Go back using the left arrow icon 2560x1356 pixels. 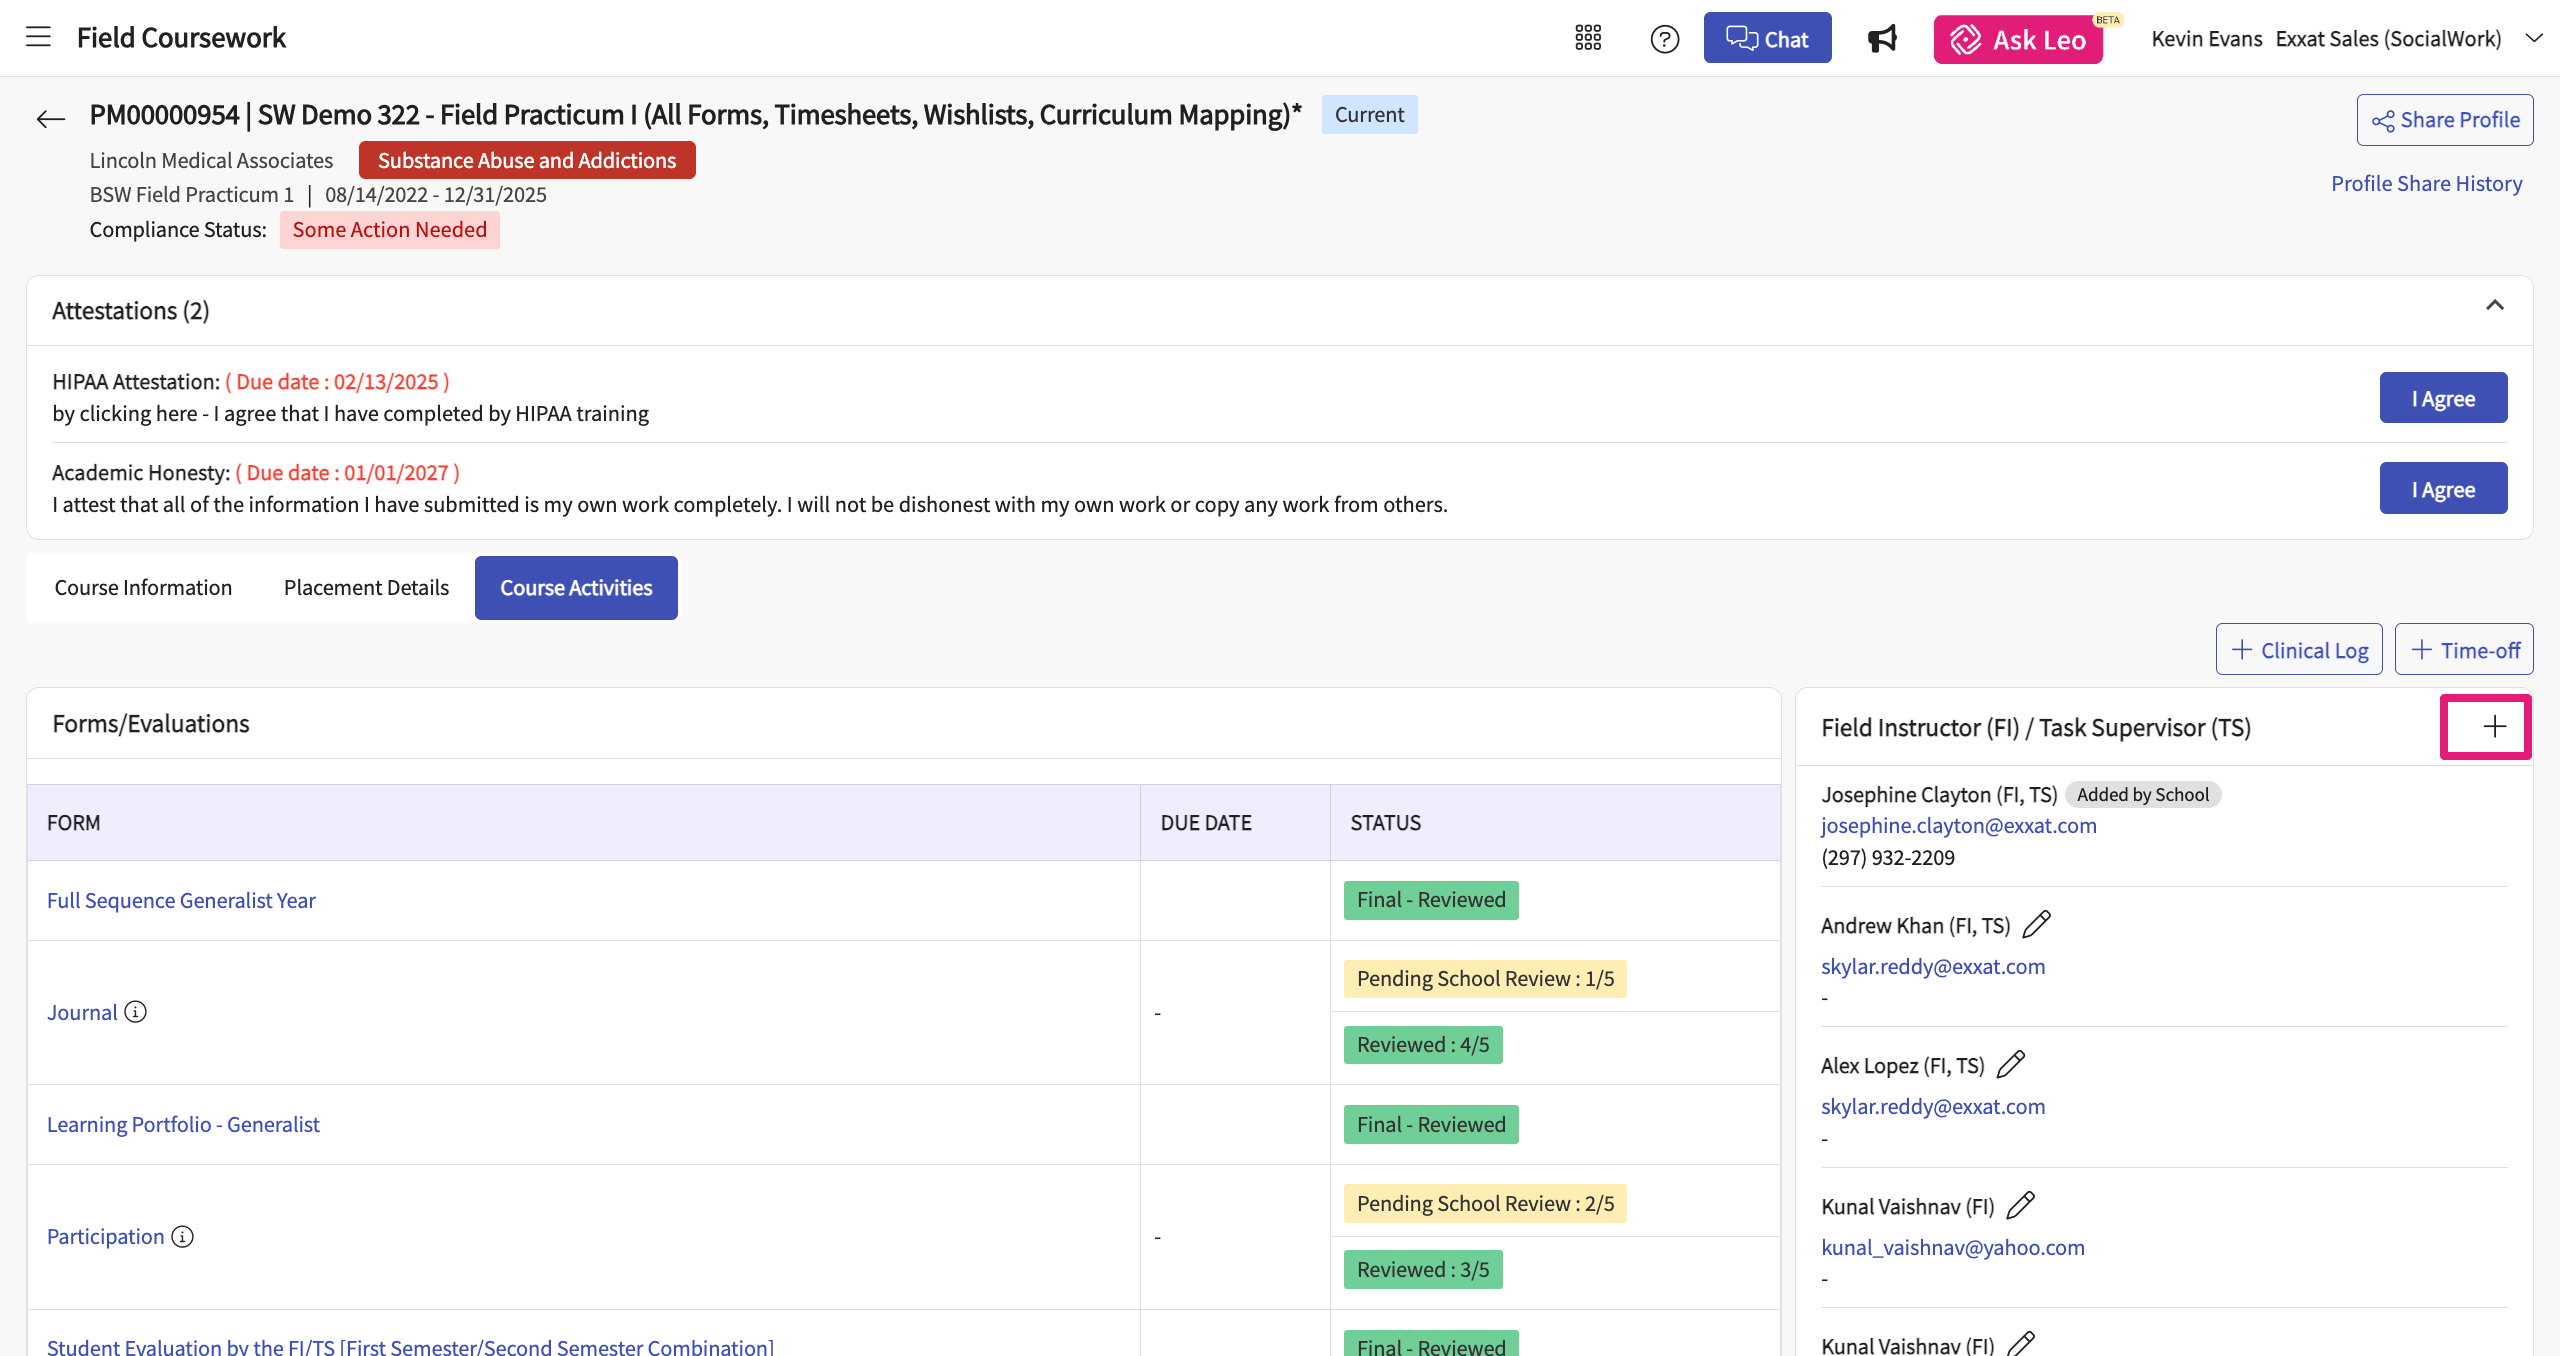coord(50,119)
